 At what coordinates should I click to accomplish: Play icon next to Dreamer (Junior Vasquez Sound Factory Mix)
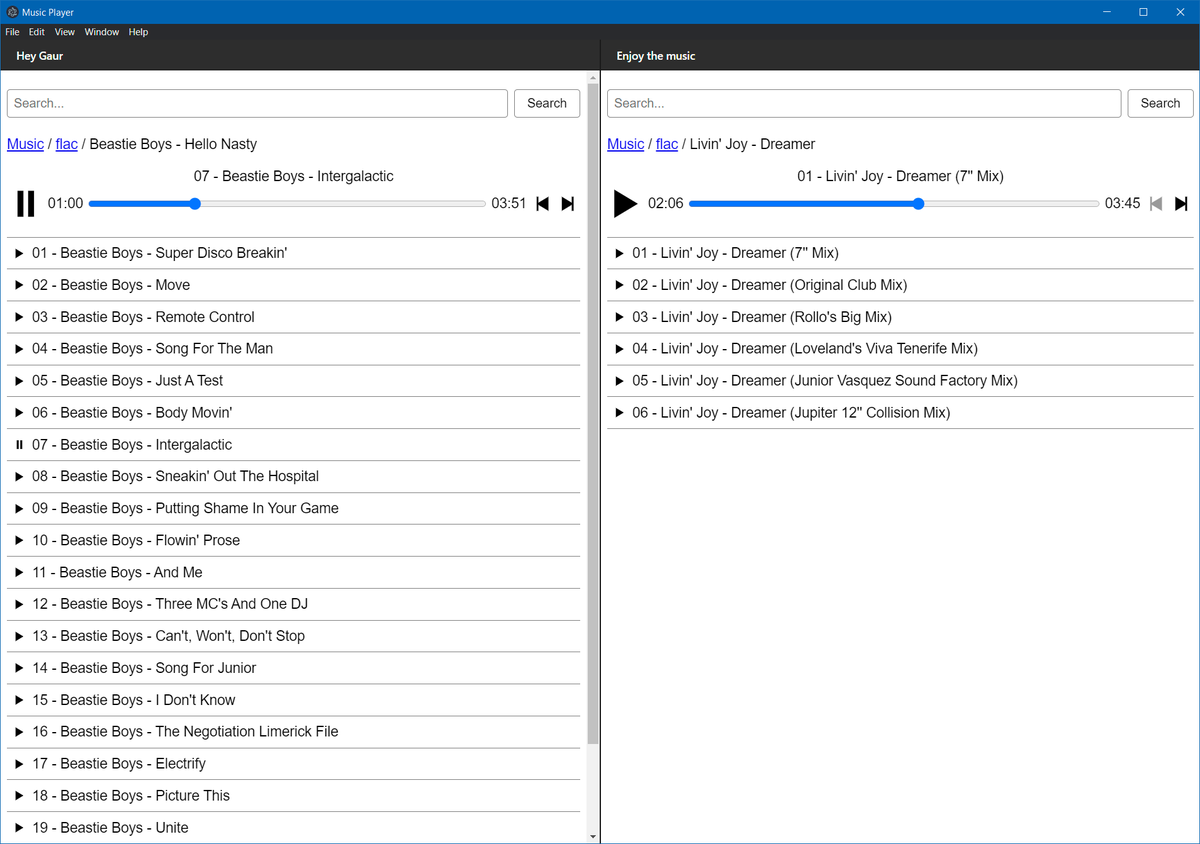tap(620, 381)
